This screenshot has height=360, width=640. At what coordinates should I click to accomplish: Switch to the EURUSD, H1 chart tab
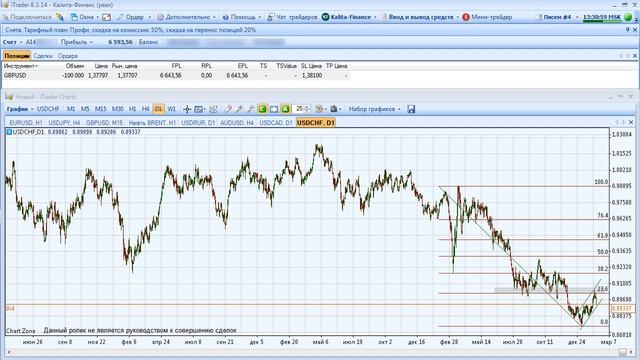(x=26, y=122)
